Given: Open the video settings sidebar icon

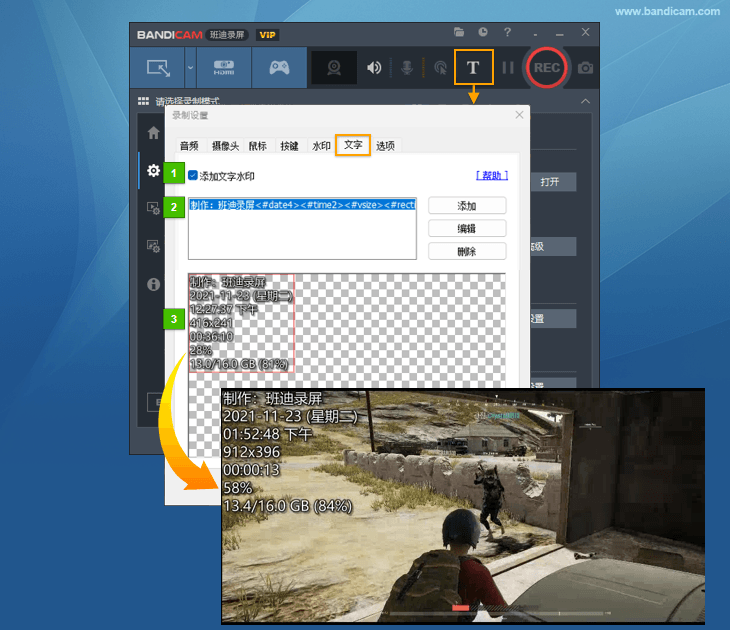Looking at the screenshot, I should click(153, 208).
